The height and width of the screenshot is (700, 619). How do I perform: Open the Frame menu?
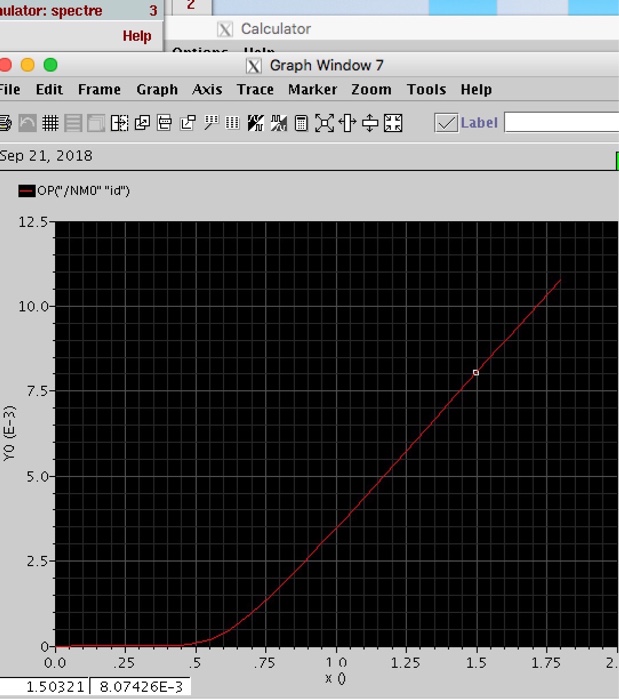99,90
